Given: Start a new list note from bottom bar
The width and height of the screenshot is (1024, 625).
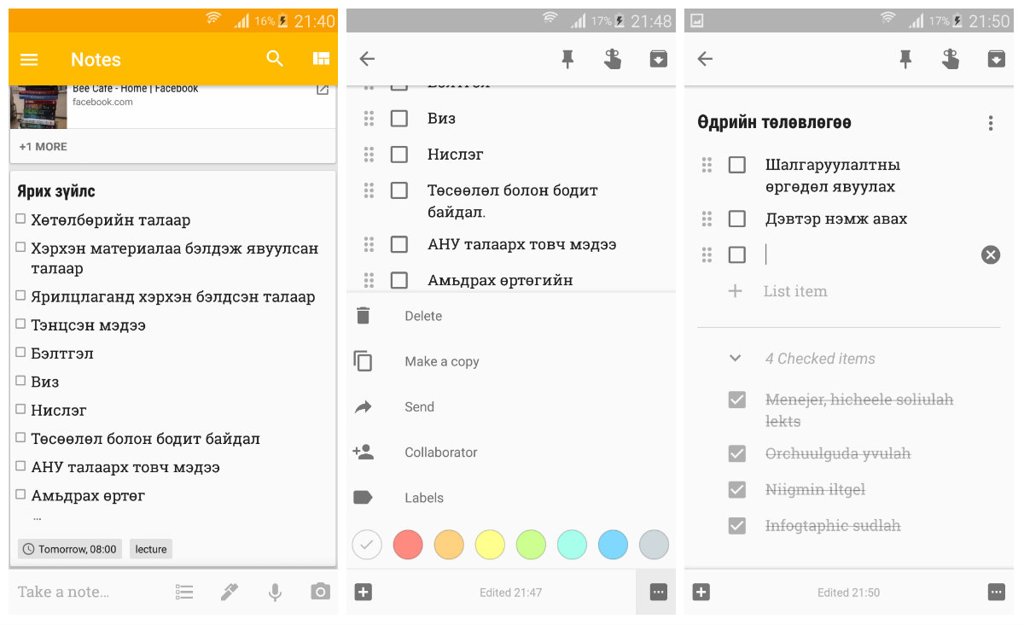Looking at the screenshot, I should pos(184,592).
